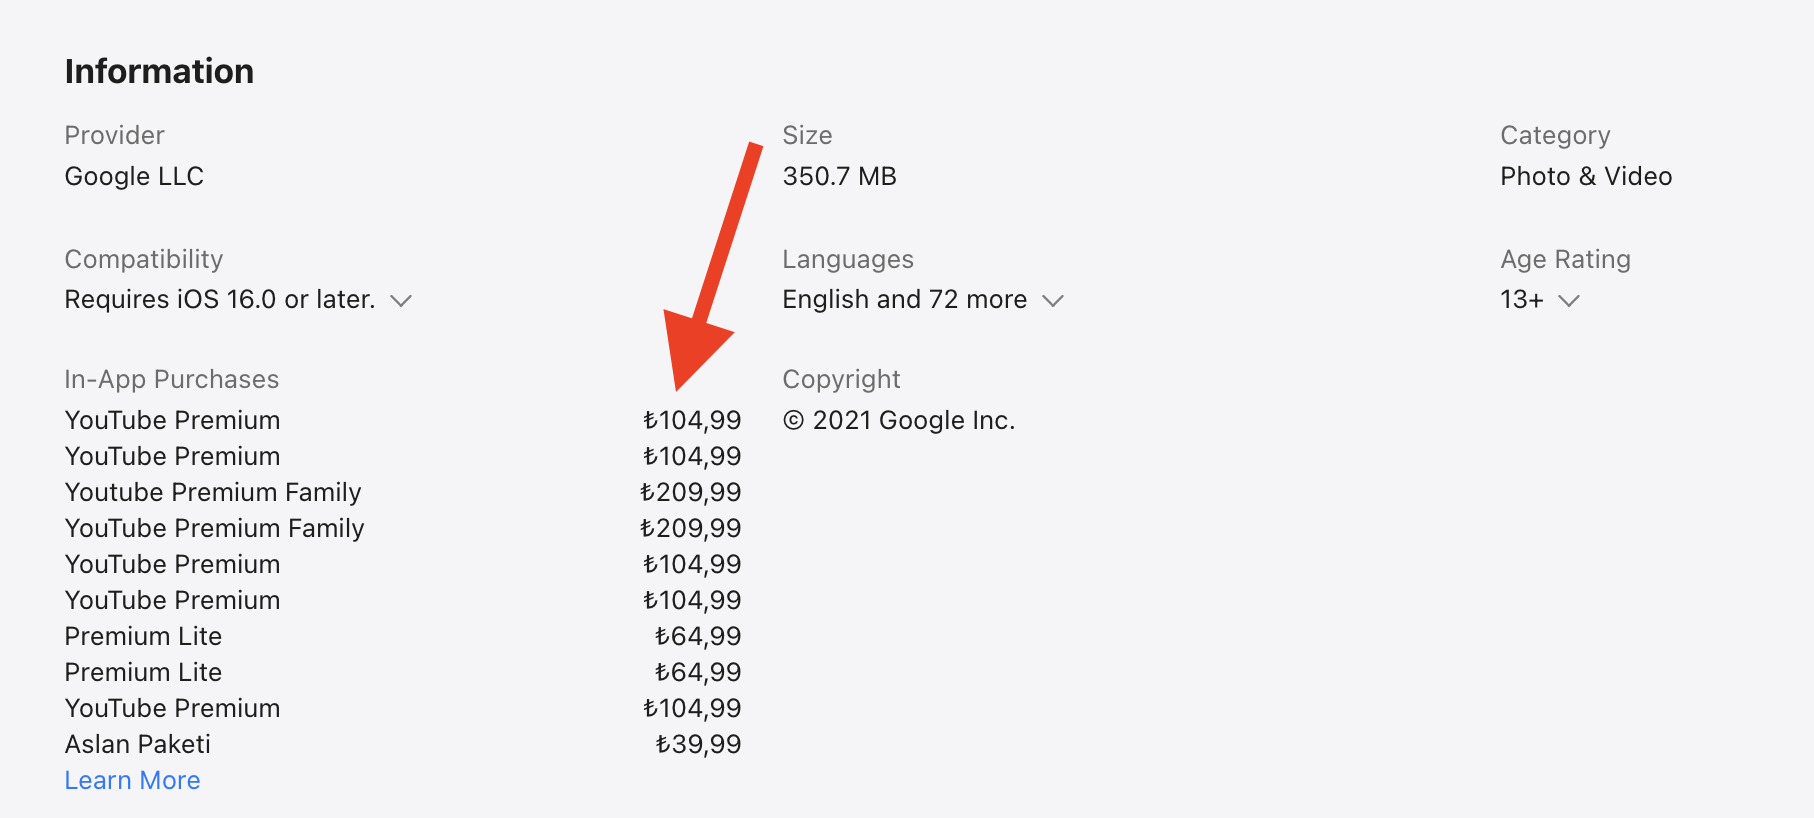Screen dimensions: 1814x818
Task: Click the Information section heading
Action: click(159, 70)
